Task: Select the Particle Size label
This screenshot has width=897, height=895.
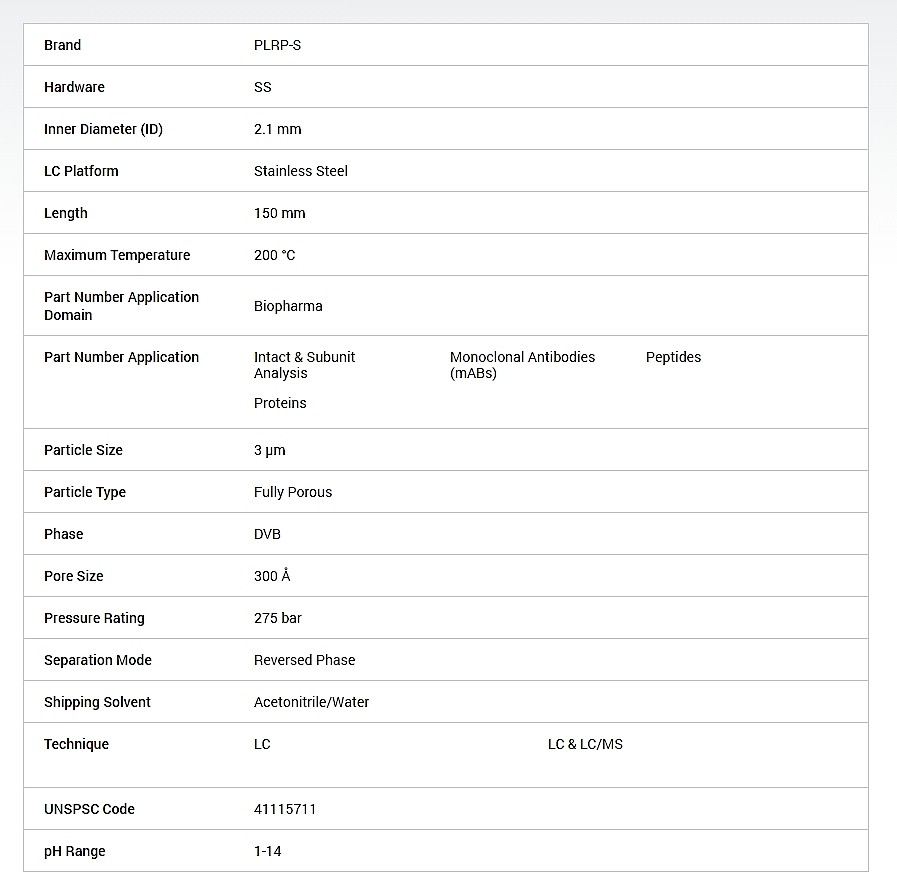Action: [84, 450]
